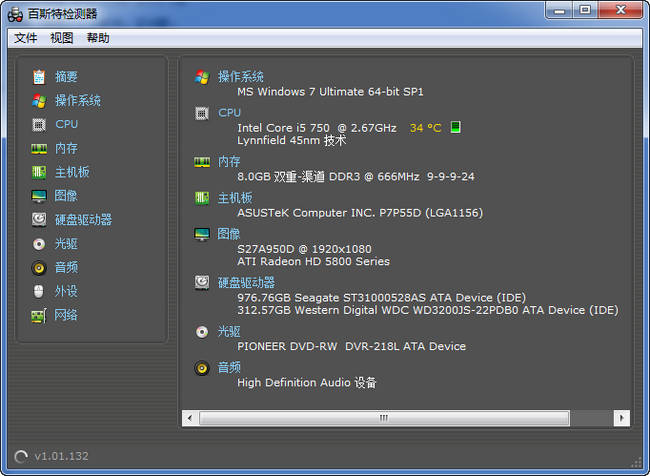Open the 操作系统 heading in summary pane
The image size is (650, 476).
pyautogui.click(x=241, y=77)
